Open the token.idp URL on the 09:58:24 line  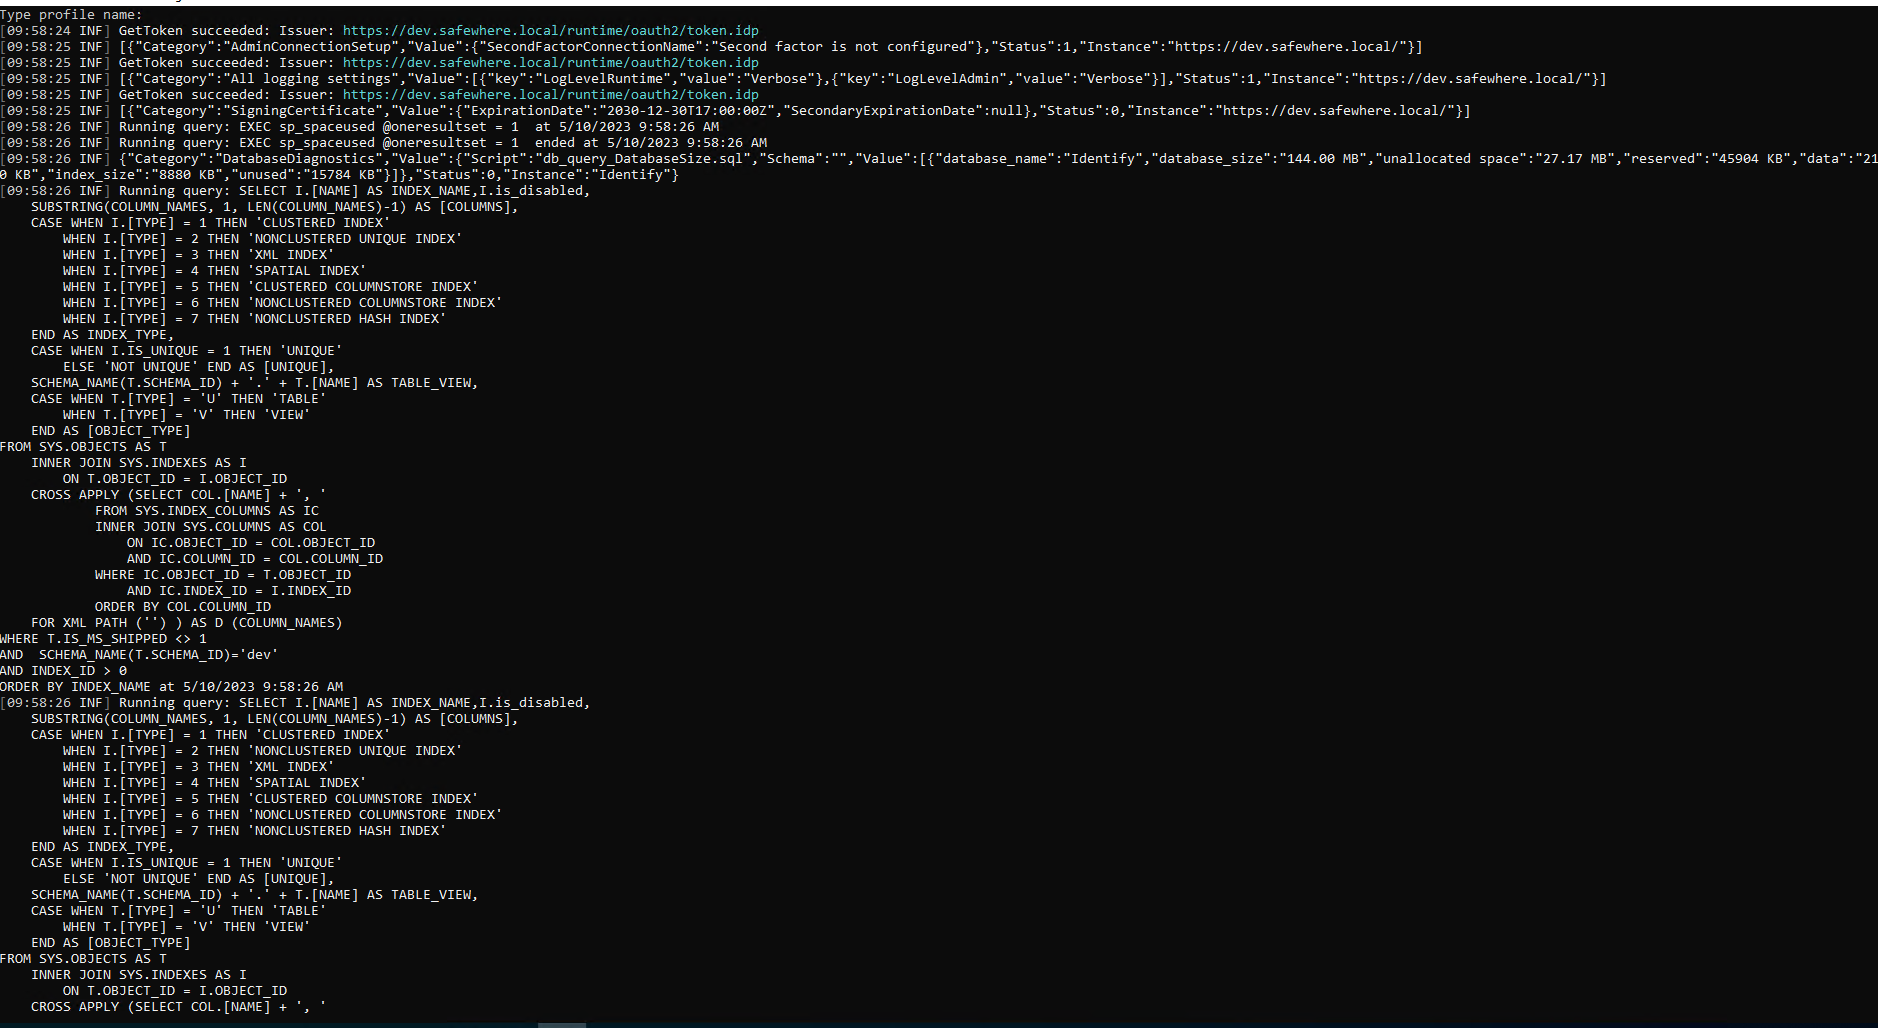pos(551,31)
